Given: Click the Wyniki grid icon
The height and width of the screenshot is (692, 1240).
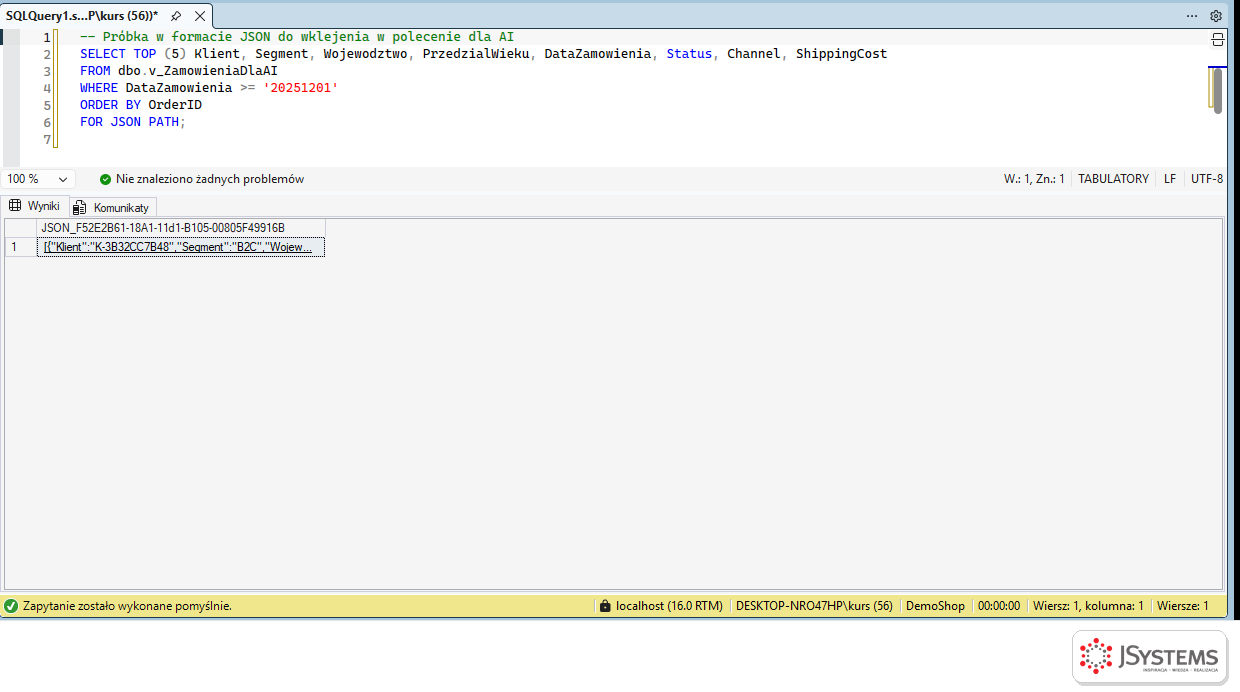Looking at the screenshot, I should [x=15, y=206].
